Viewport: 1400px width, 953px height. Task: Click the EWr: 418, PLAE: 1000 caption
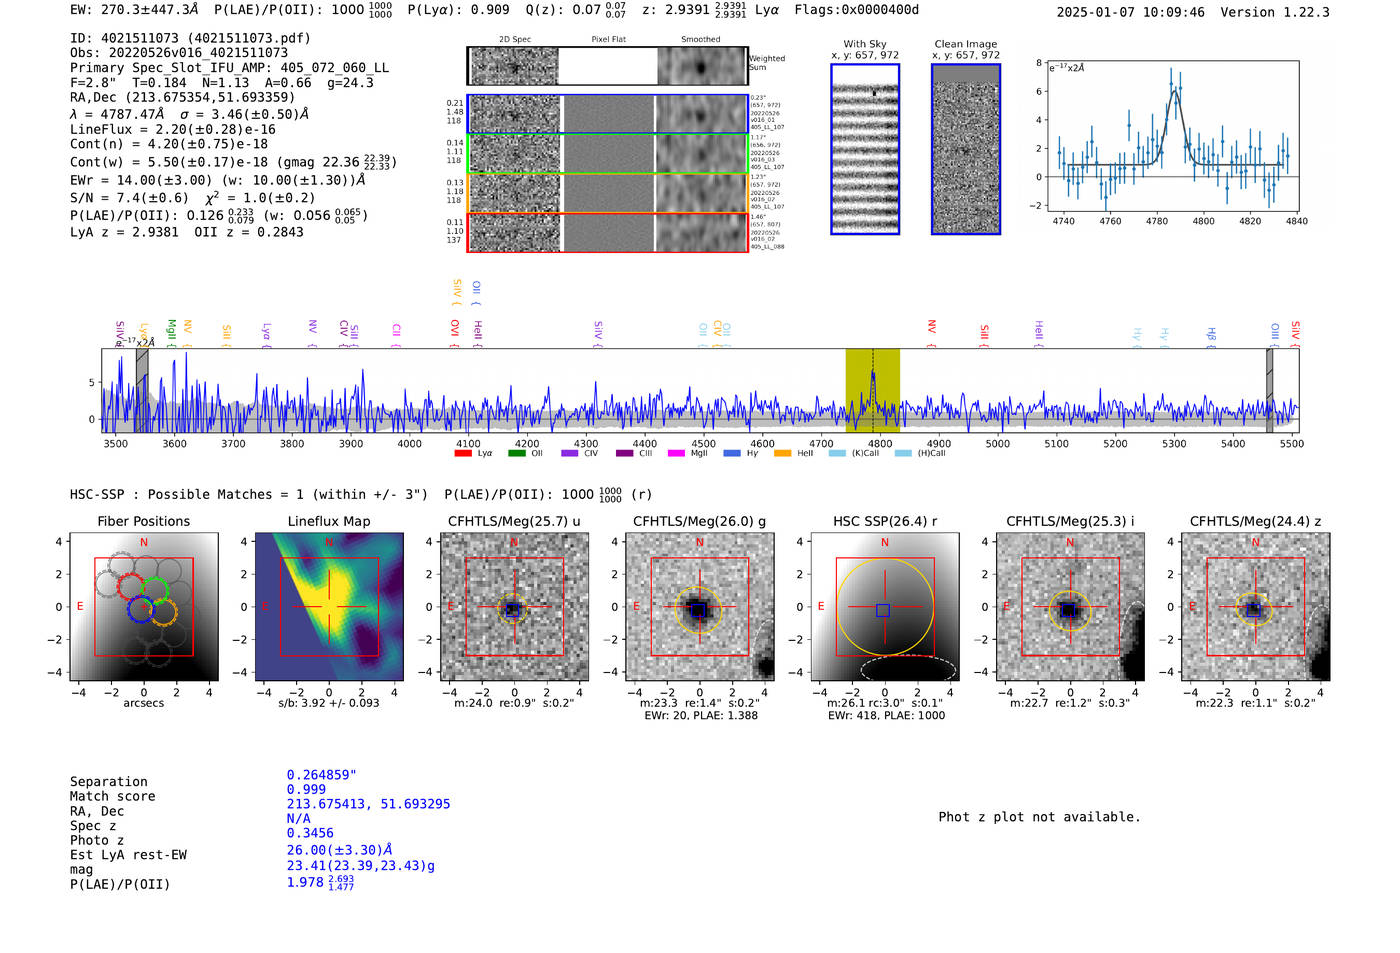click(885, 716)
